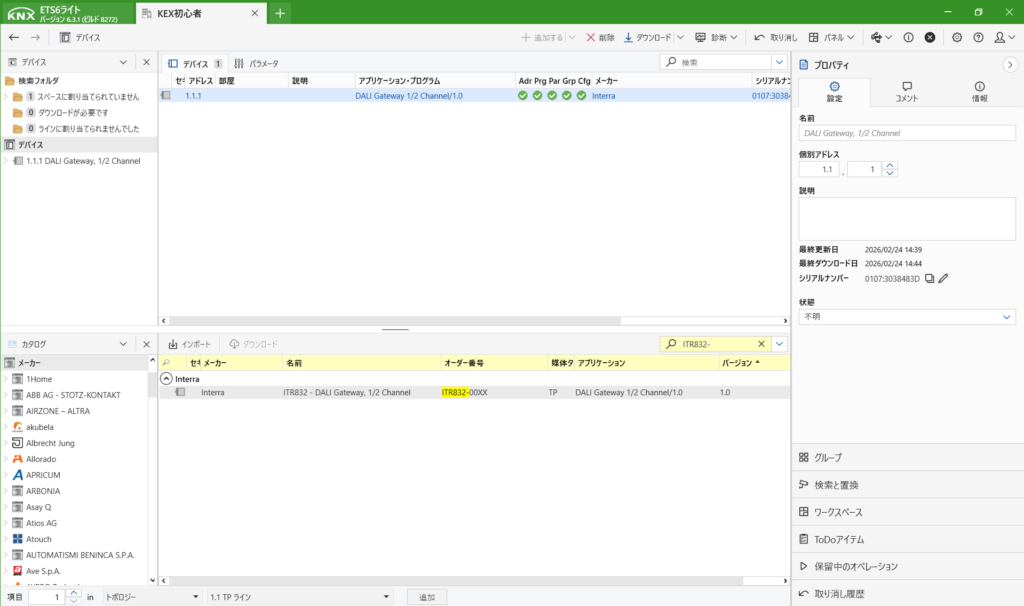Open the Comment (コメント) properties tab
The height and width of the screenshot is (606, 1024).
[x=906, y=92]
